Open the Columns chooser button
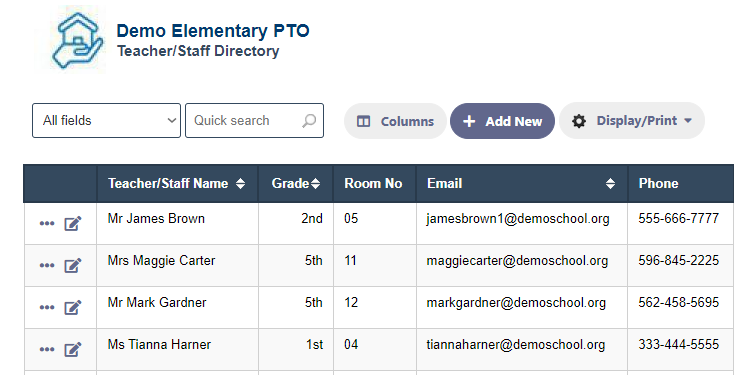The width and height of the screenshot is (743, 375). coord(395,121)
